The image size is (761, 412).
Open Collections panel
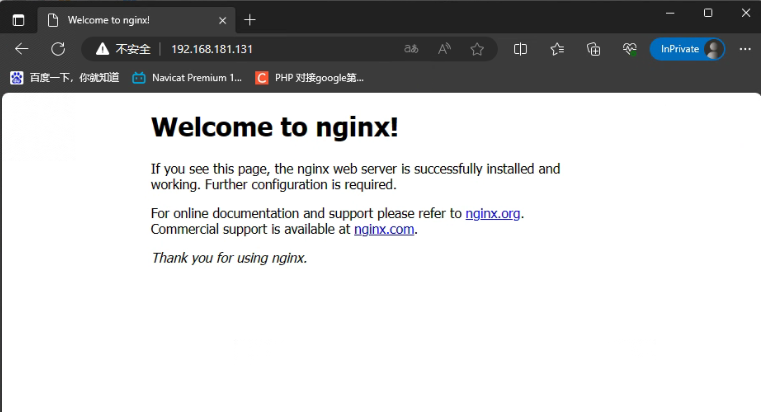pyautogui.click(x=593, y=49)
